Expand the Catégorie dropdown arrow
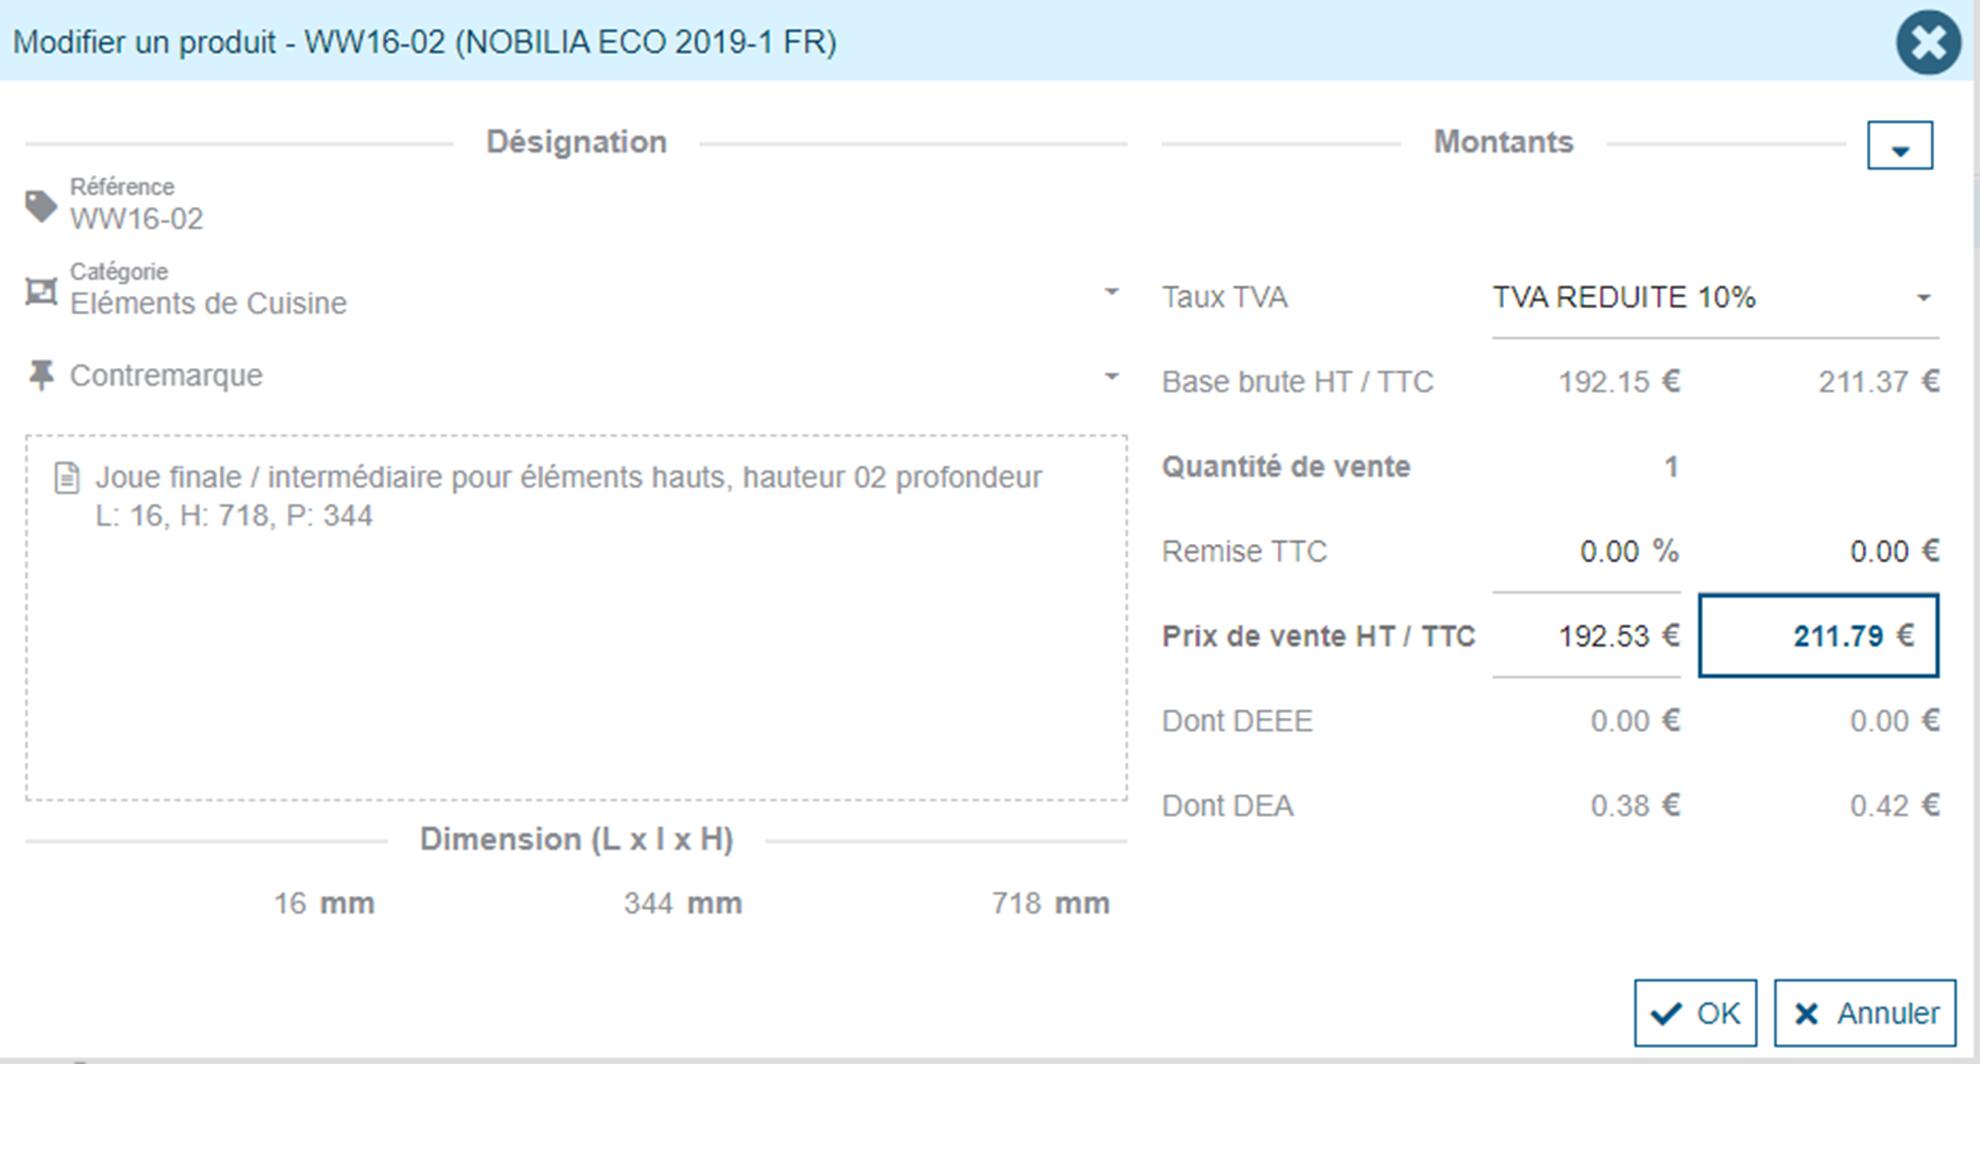Image resolution: width=1980 pixels, height=1155 pixels. click(x=1111, y=292)
